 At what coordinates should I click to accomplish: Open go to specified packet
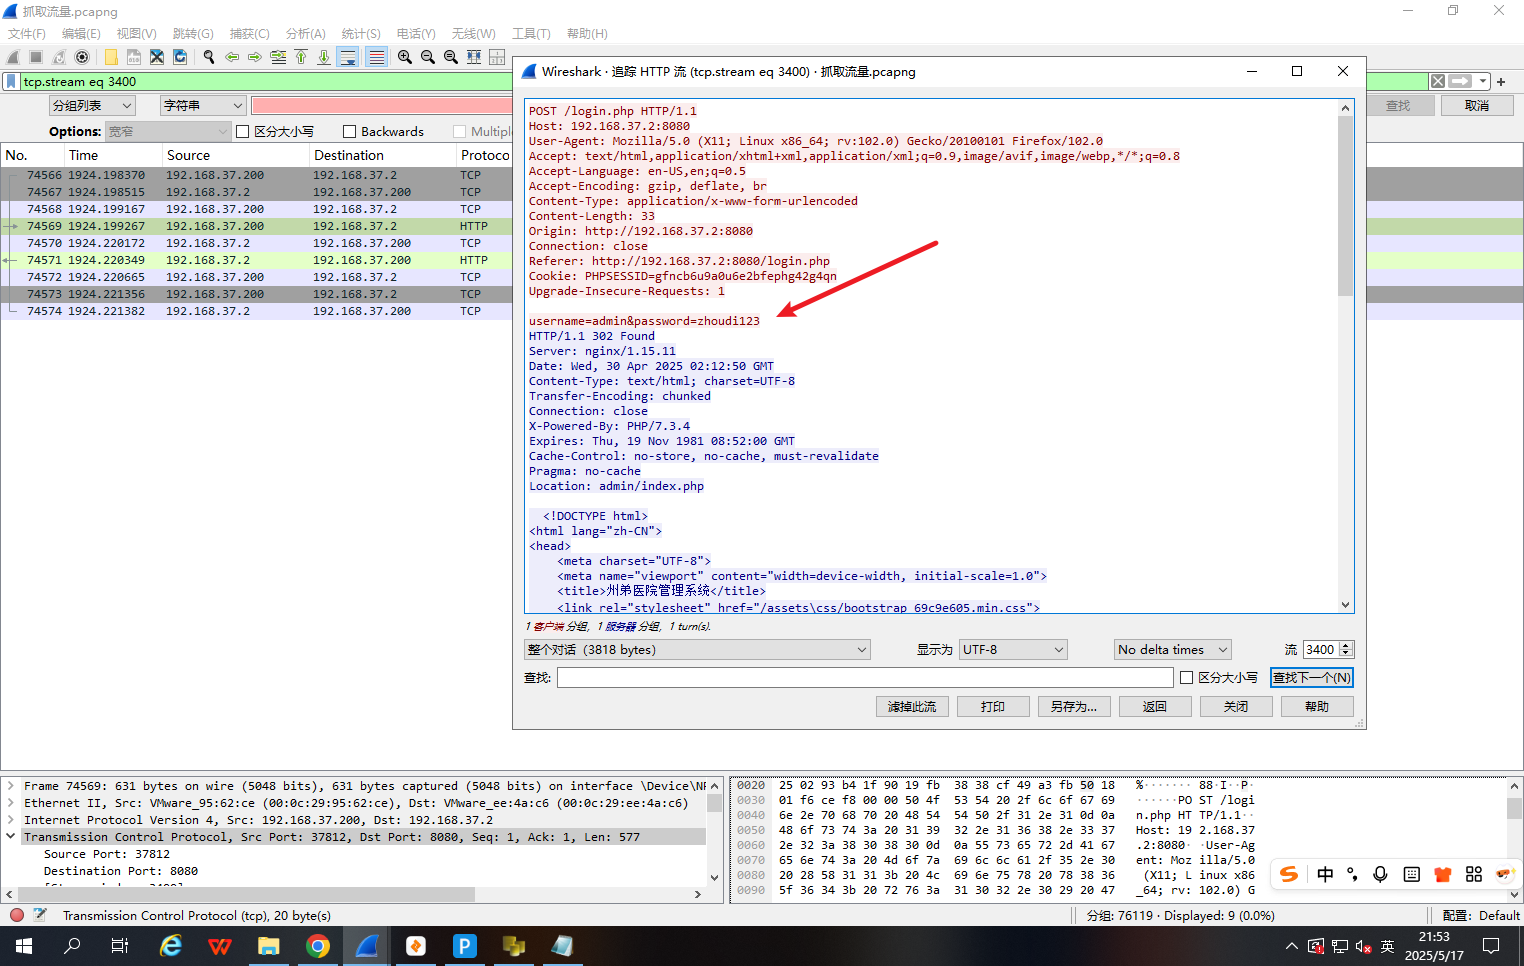pyautogui.click(x=278, y=57)
